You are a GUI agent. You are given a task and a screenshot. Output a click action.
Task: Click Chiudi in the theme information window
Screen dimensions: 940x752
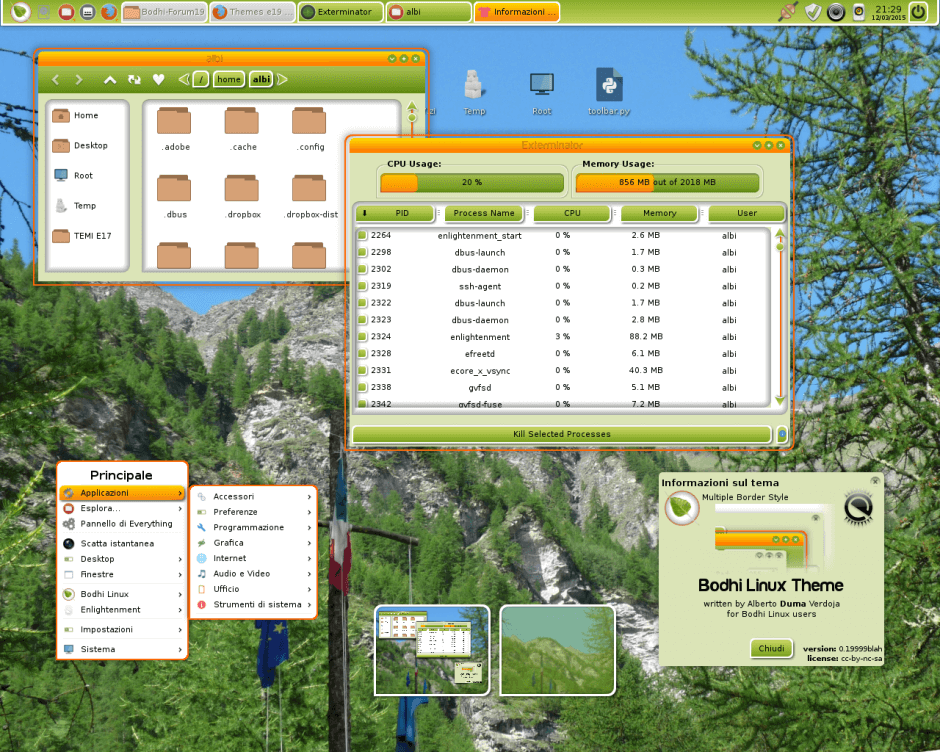click(771, 648)
